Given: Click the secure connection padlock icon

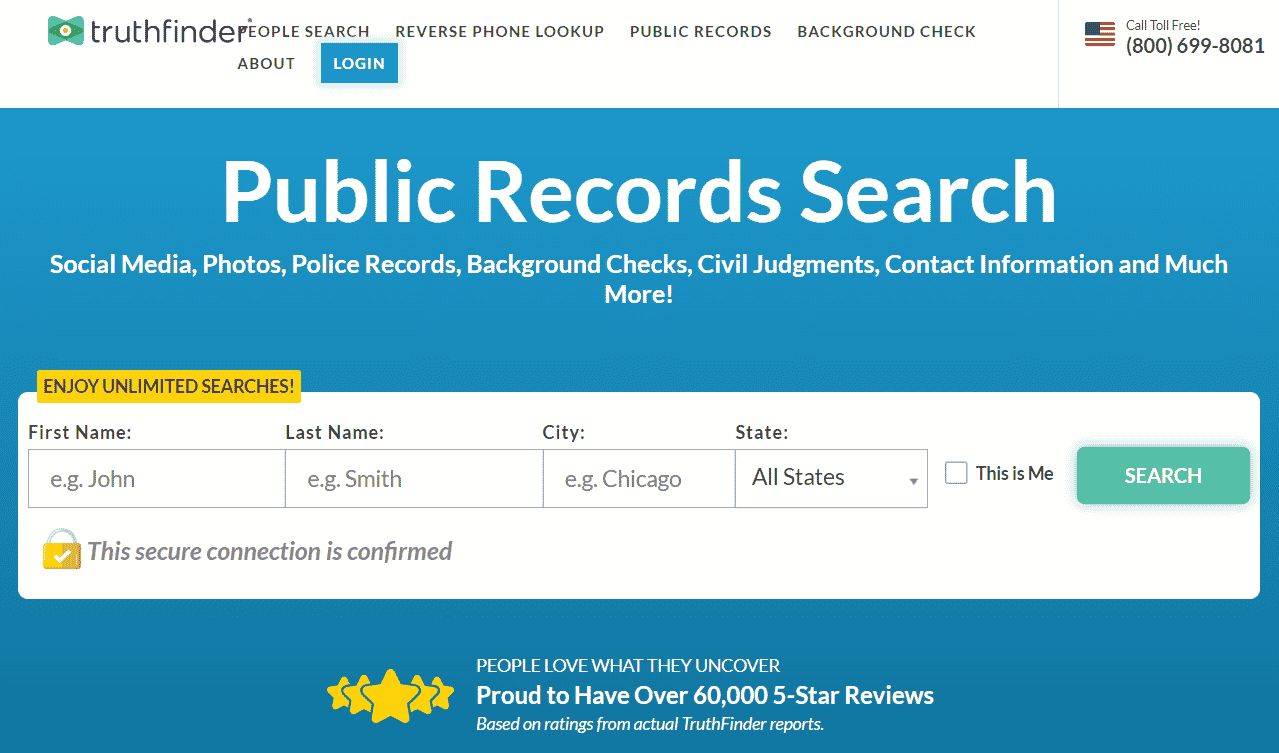Looking at the screenshot, I should [x=61, y=550].
